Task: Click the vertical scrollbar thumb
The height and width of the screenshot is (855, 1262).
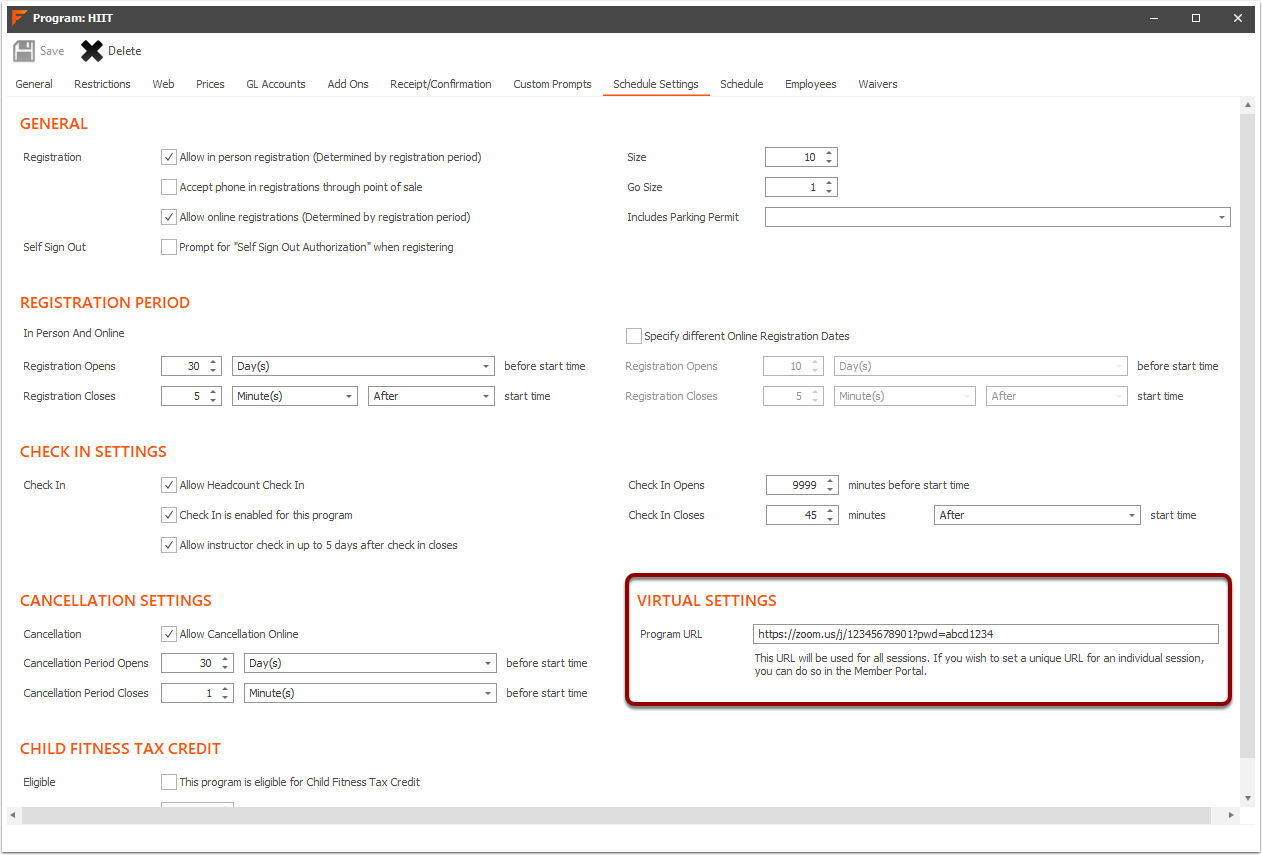Action: [x=1247, y=434]
